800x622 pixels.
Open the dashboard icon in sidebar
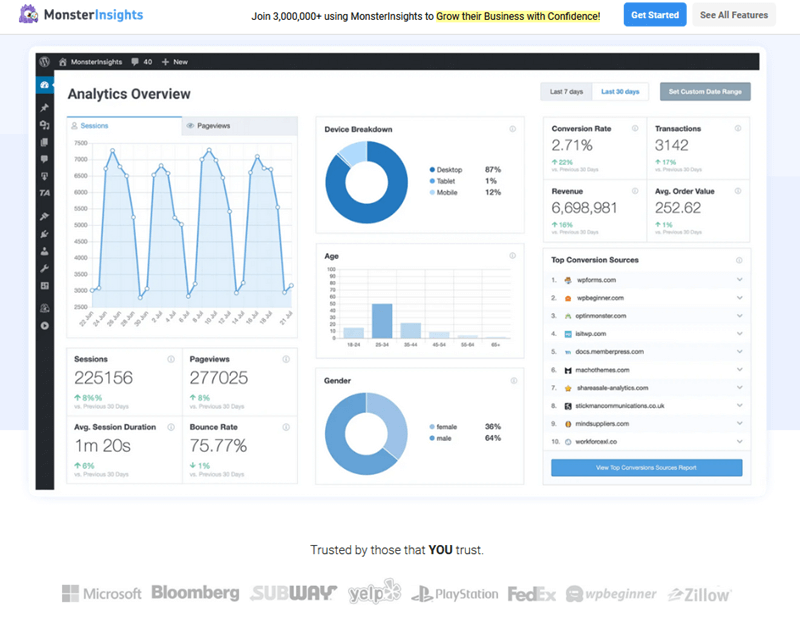tap(44, 86)
